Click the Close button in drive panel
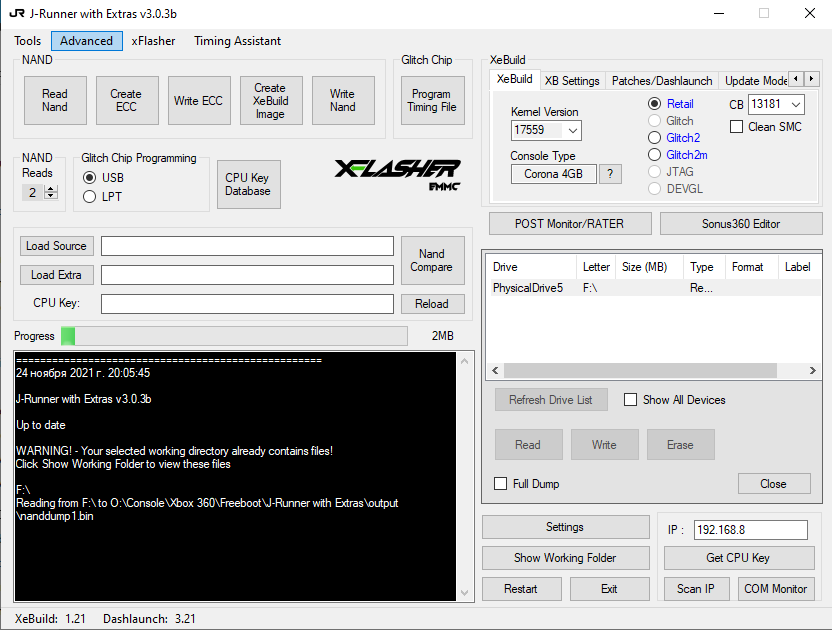 [774, 484]
